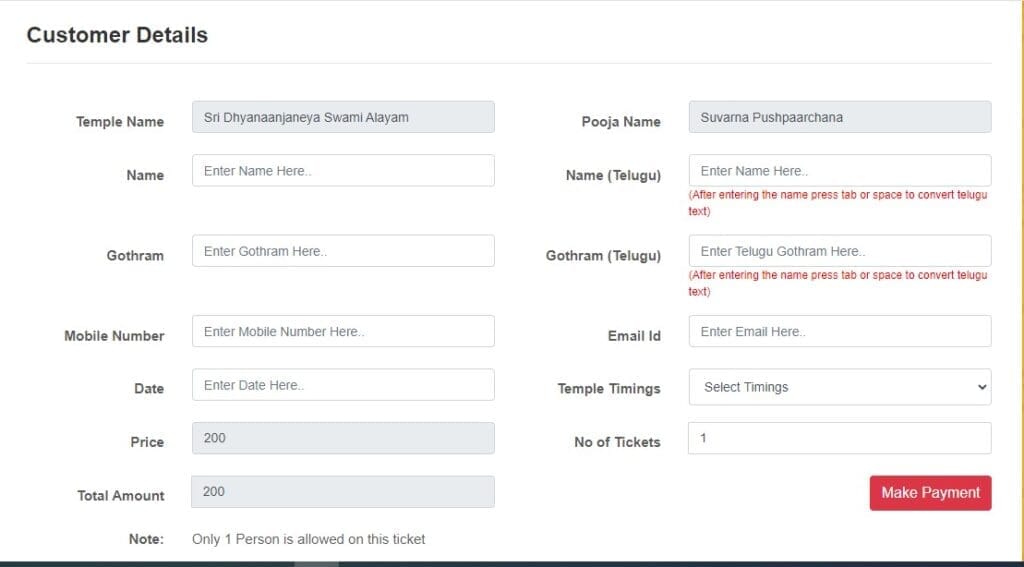Click the Temple Timings label
This screenshot has height=567, width=1024.
pos(609,389)
